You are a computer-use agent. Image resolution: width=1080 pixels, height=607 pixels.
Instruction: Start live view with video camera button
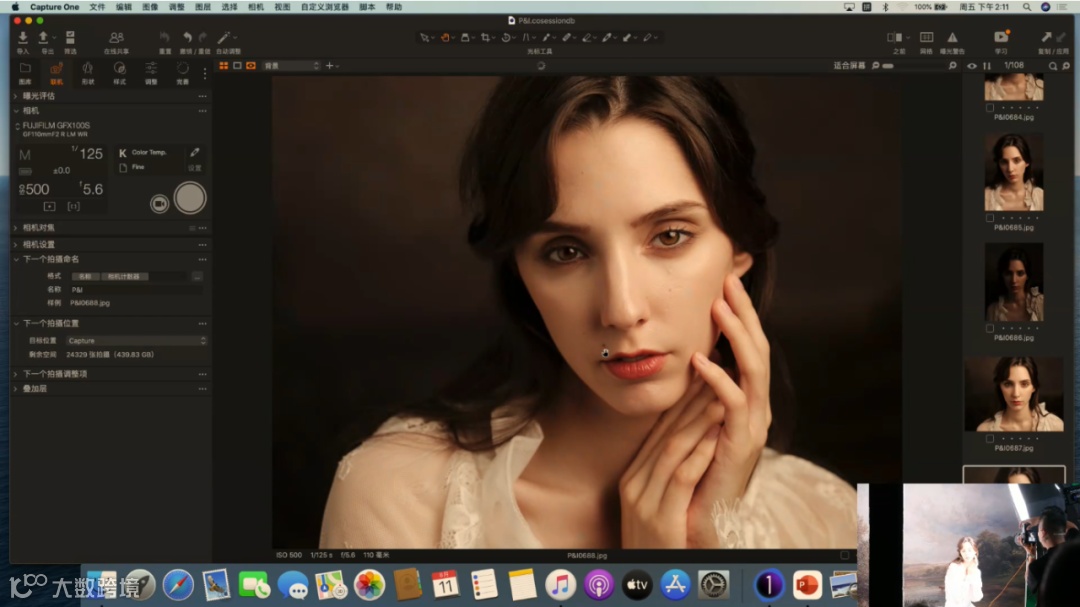[x=159, y=203]
